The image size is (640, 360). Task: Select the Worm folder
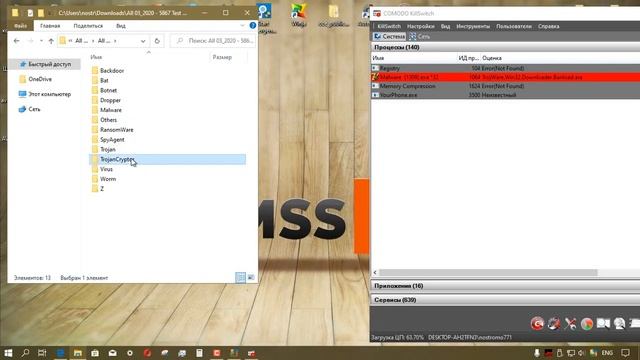point(104,179)
